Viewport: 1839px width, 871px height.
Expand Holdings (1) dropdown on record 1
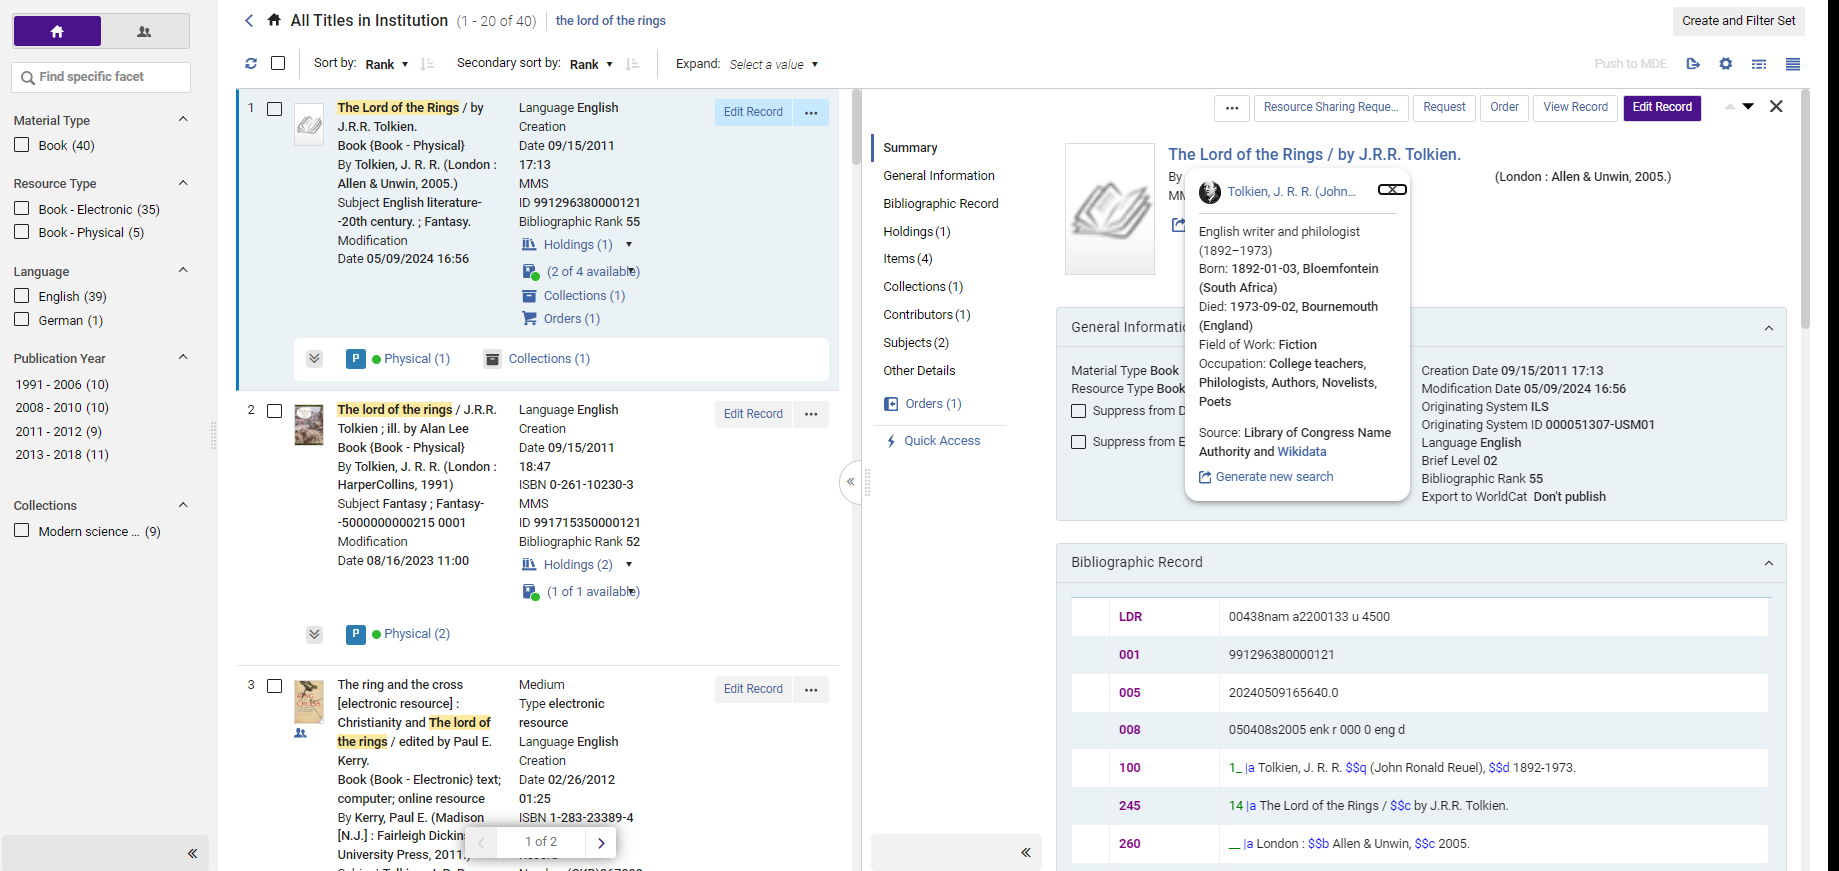point(629,245)
